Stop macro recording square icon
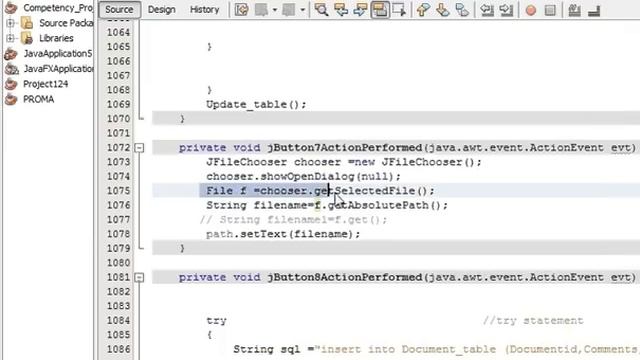Viewport: 640px width, 360px height. [x=550, y=10]
